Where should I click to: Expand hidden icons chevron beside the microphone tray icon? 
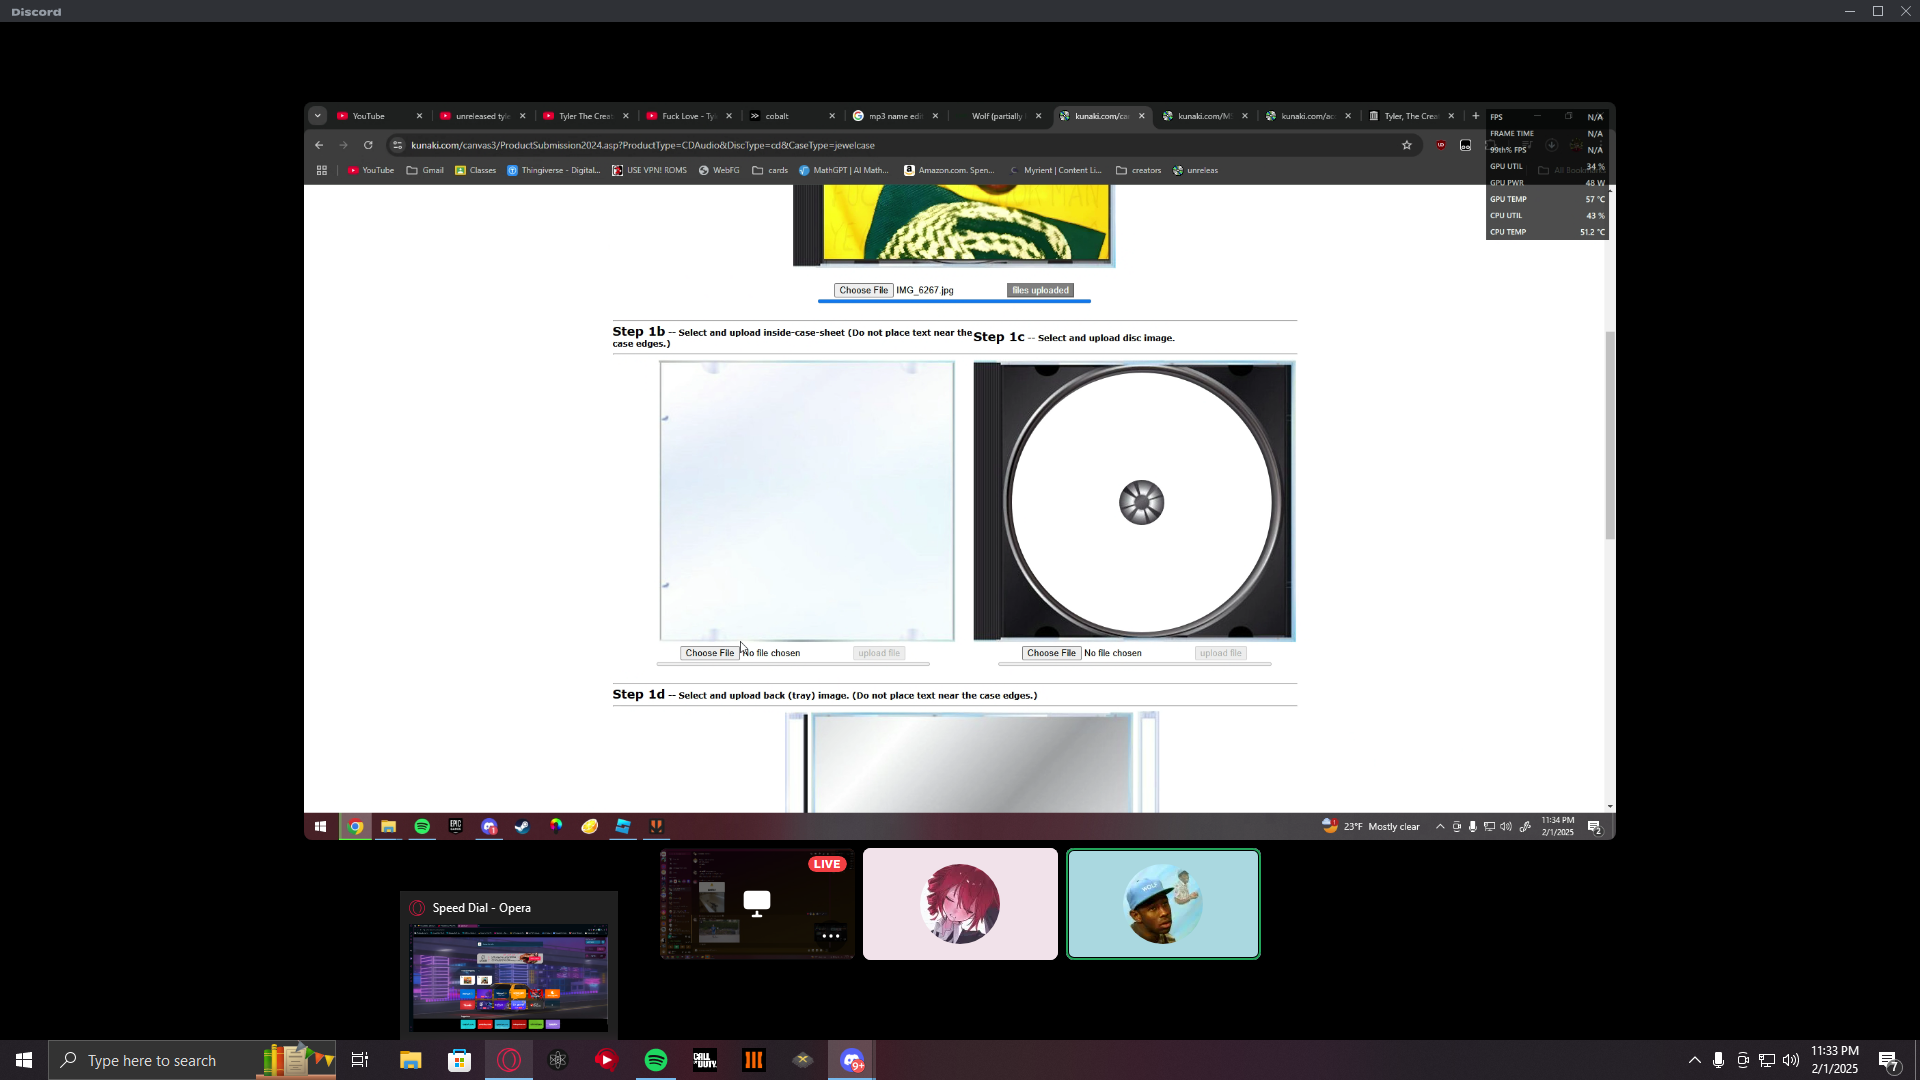(1694, 1060)
